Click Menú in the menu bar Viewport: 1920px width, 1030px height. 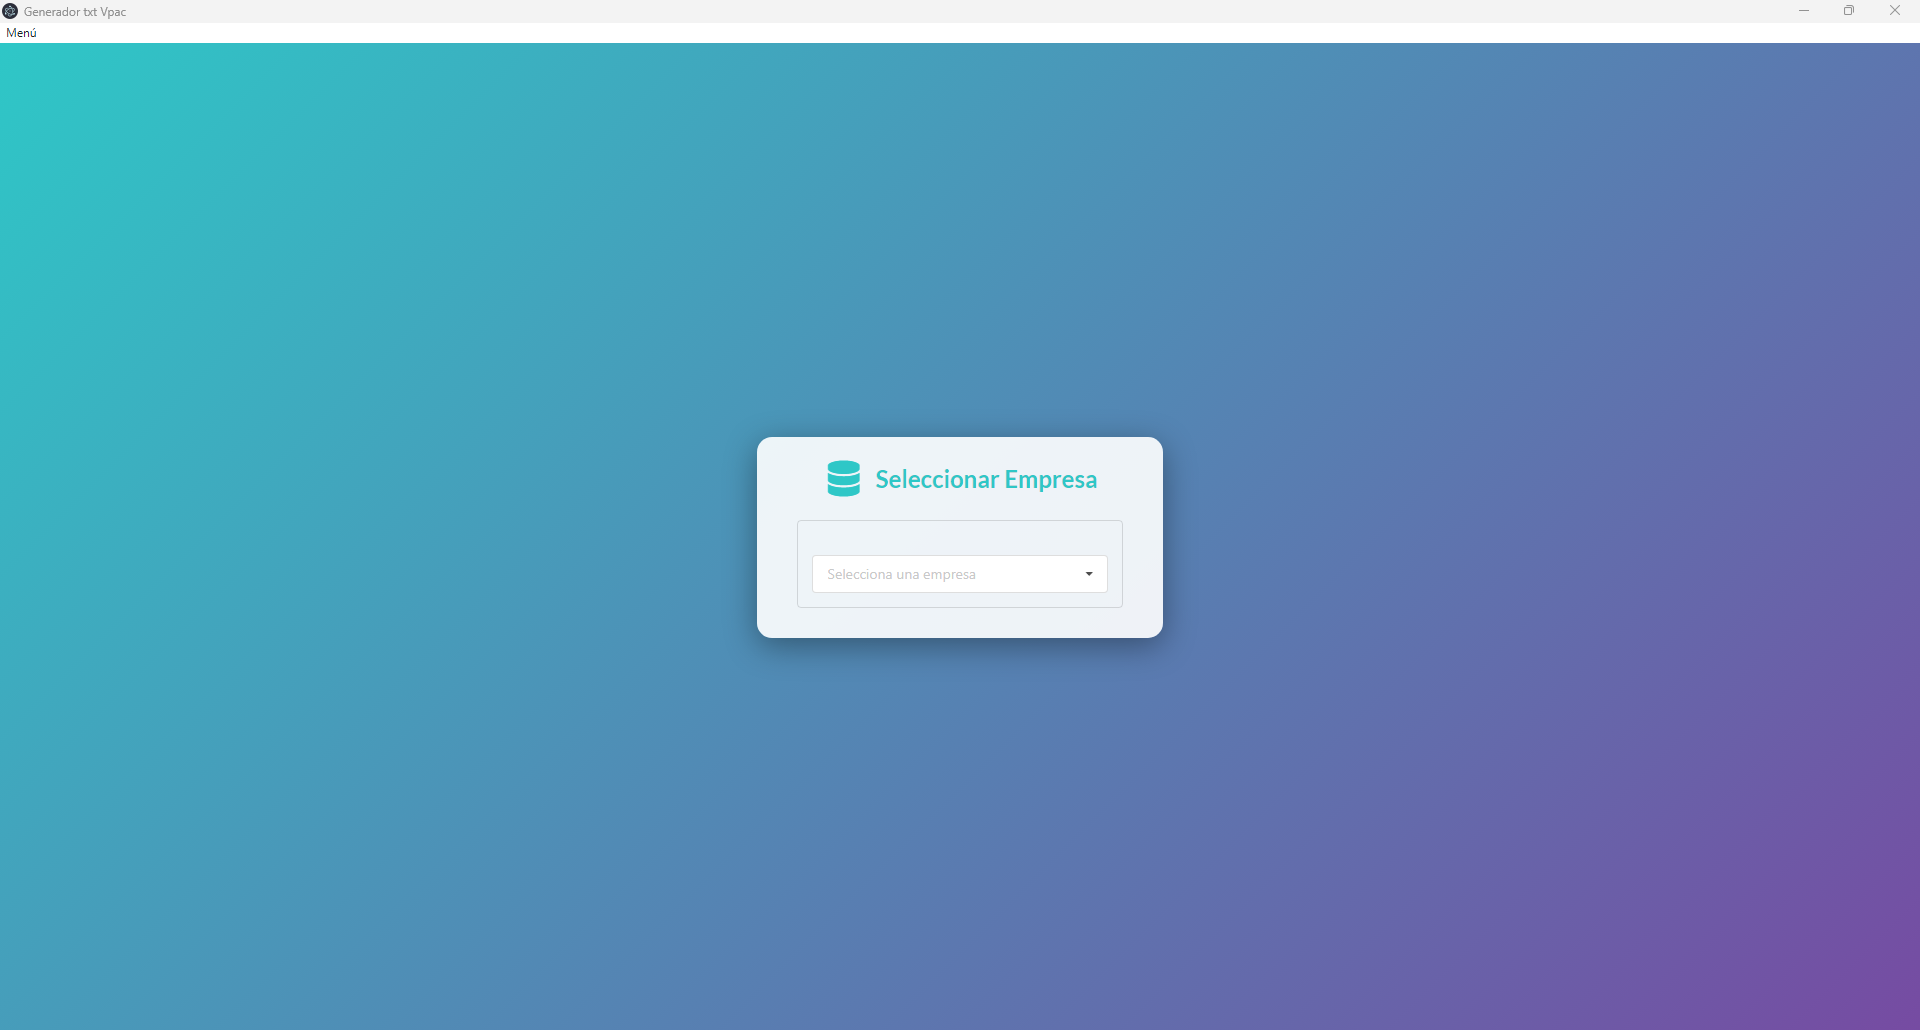coord(21,32)
